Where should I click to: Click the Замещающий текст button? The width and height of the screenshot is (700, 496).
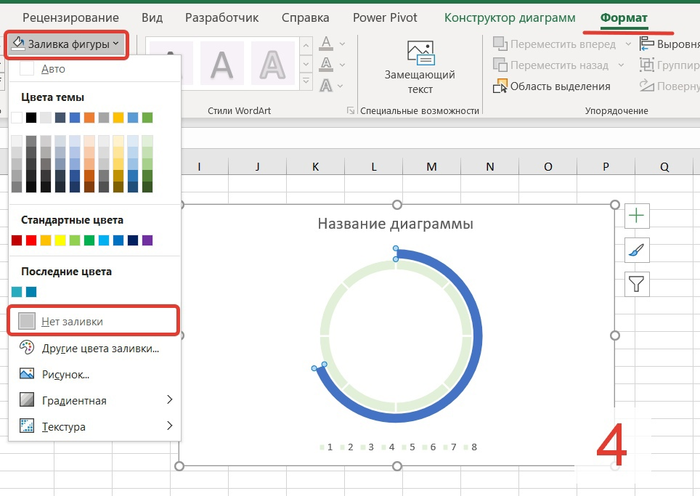420,67
